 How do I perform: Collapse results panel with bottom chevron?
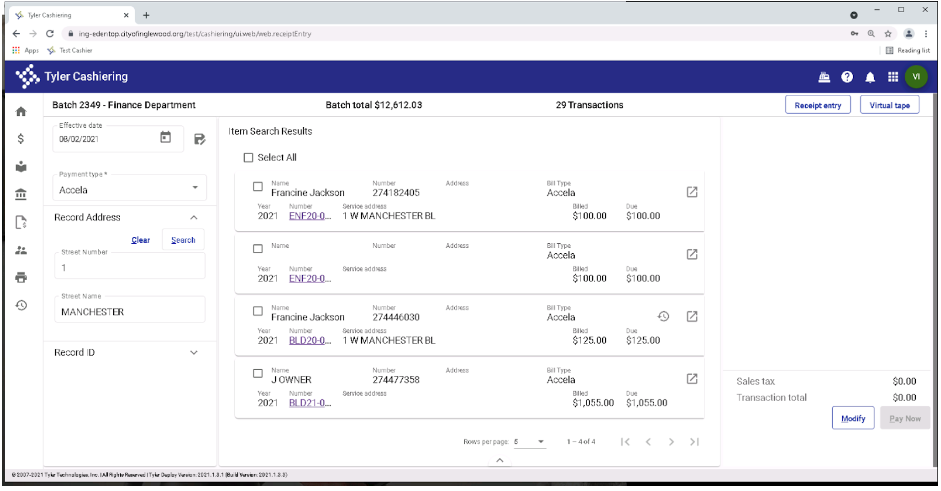500,460
